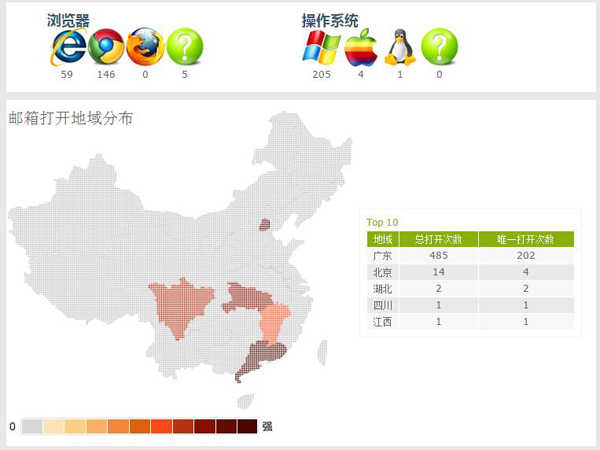
Task: Select Hubei province on the map
Action: pyautogui.click(x=247, y=297)
